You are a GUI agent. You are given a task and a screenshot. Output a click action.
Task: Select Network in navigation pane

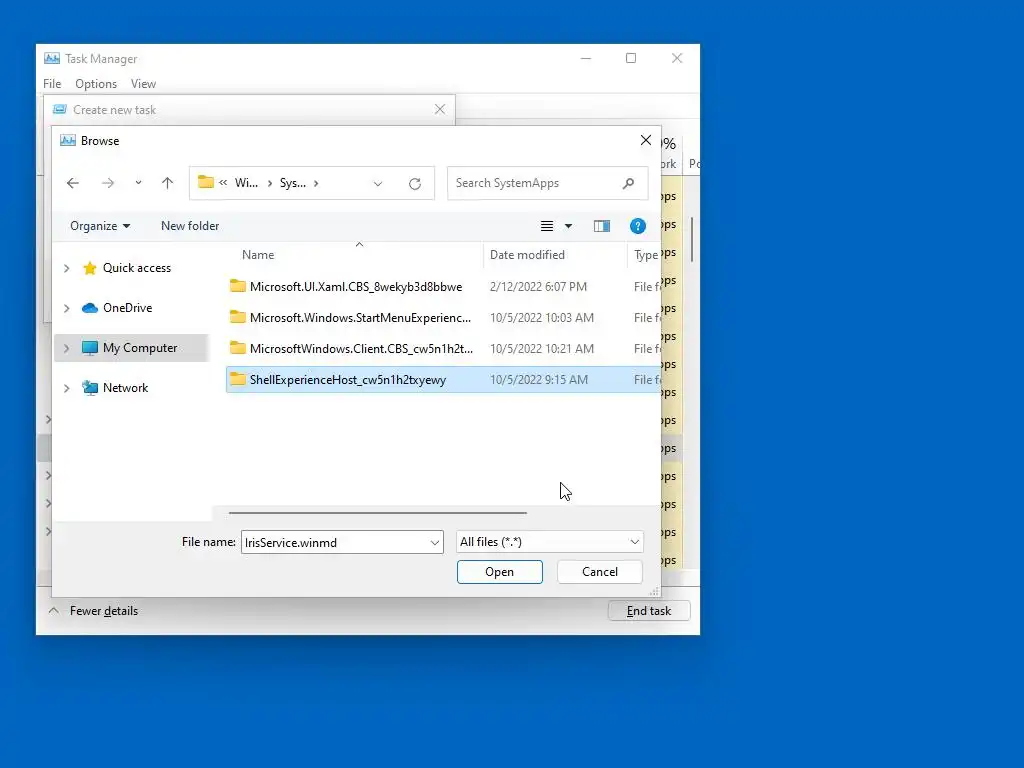pyautogui.click(x=125, y=388)
